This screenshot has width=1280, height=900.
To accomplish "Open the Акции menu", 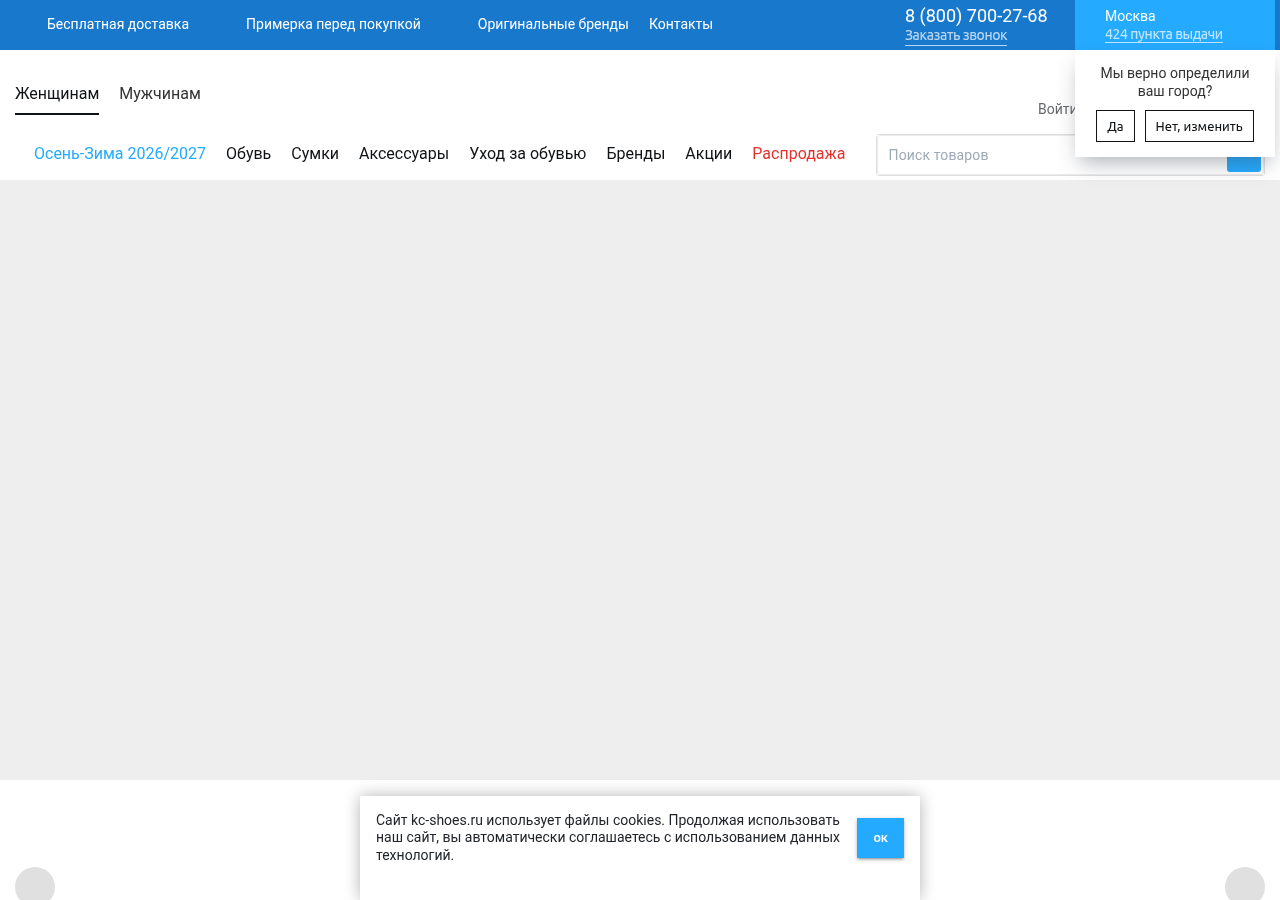I will point(709,154).
